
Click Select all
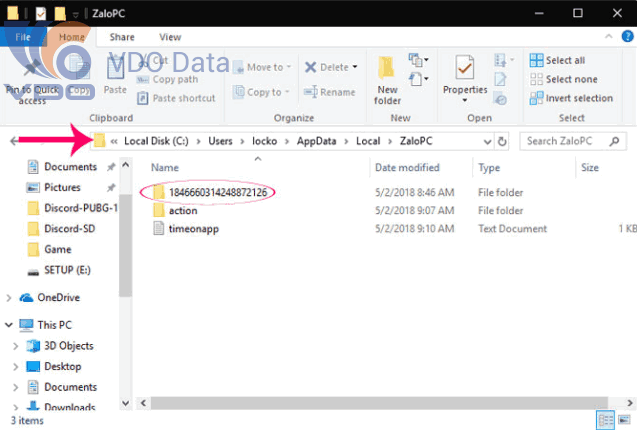[x=558, y=60]
